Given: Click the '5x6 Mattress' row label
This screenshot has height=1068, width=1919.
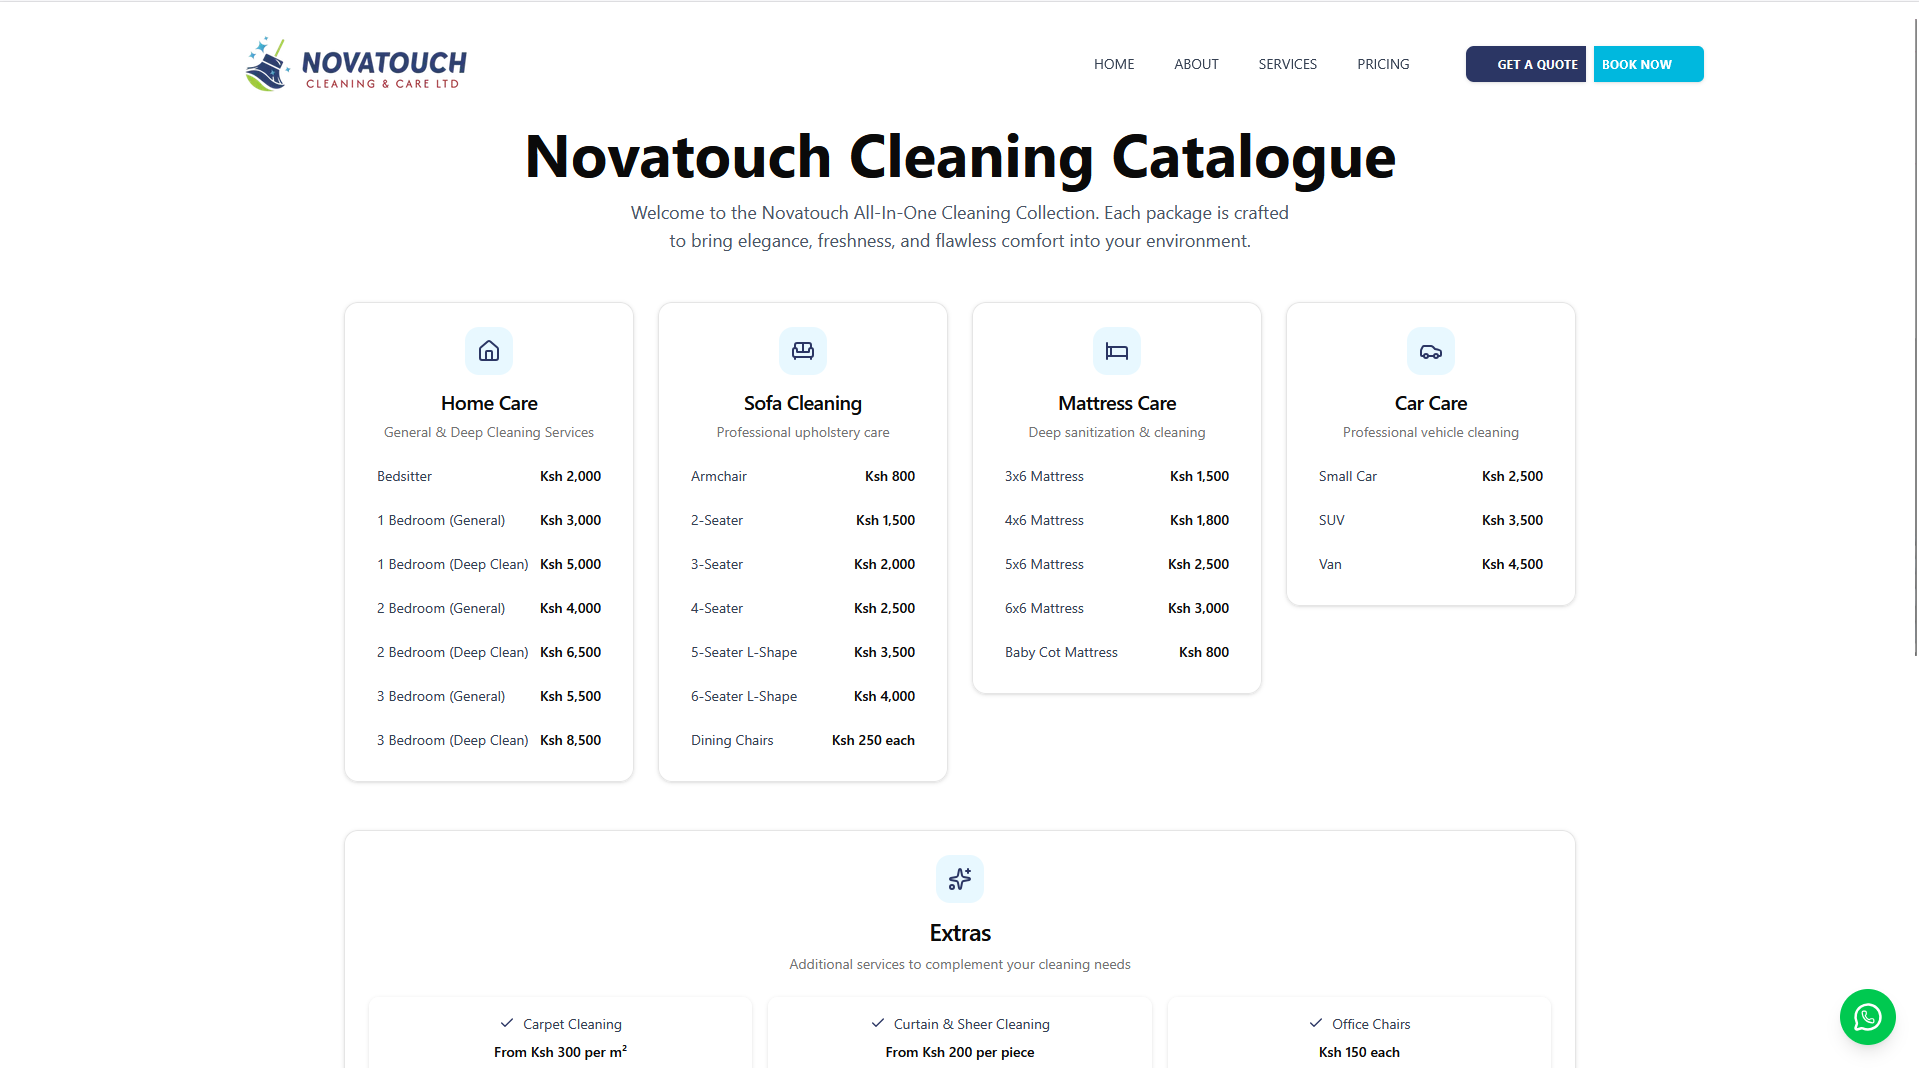Looking at the screenshot, I should [x=1044, y=564].
